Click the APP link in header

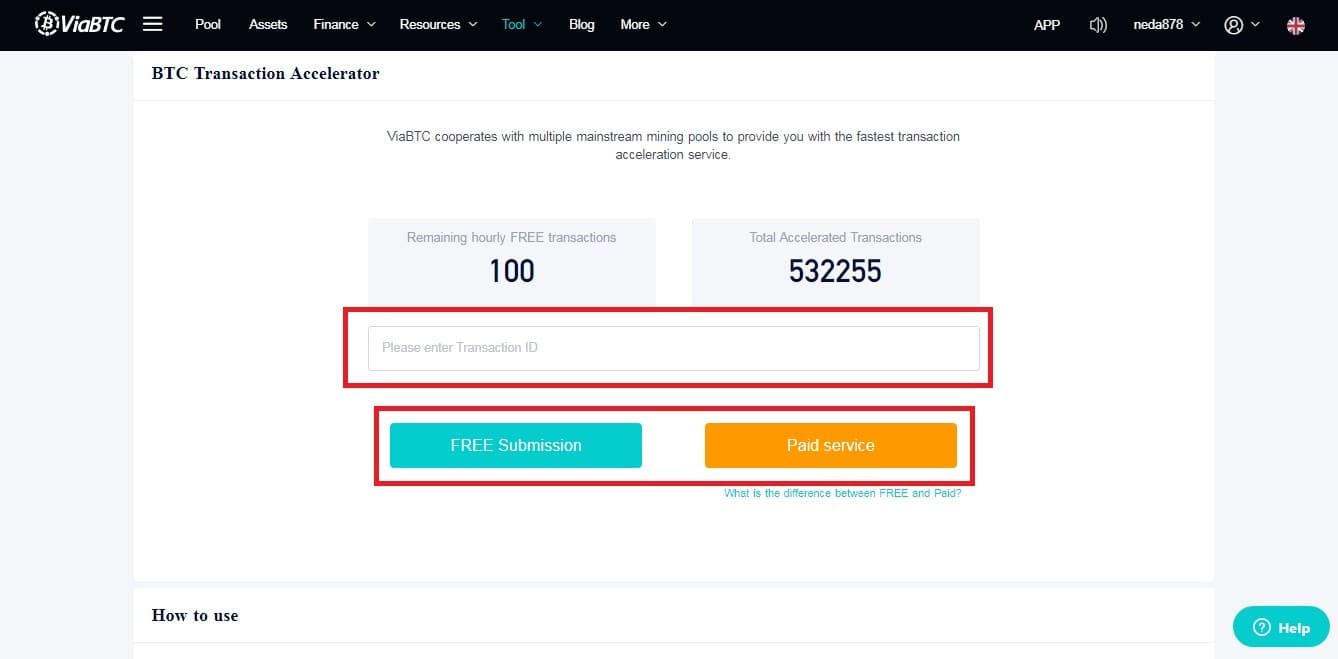pos(1047,25)
